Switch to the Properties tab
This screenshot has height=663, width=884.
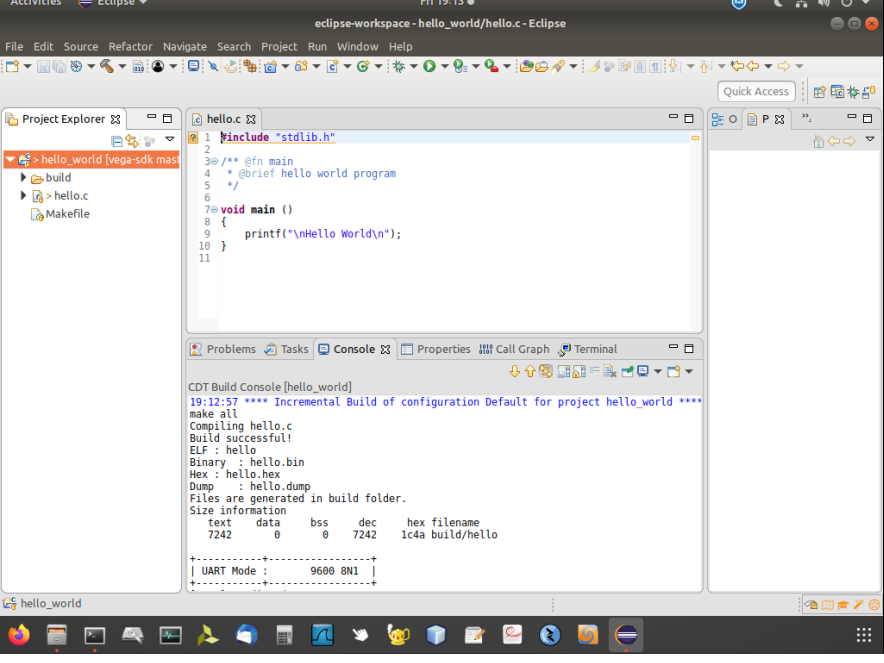pos(436,349)
